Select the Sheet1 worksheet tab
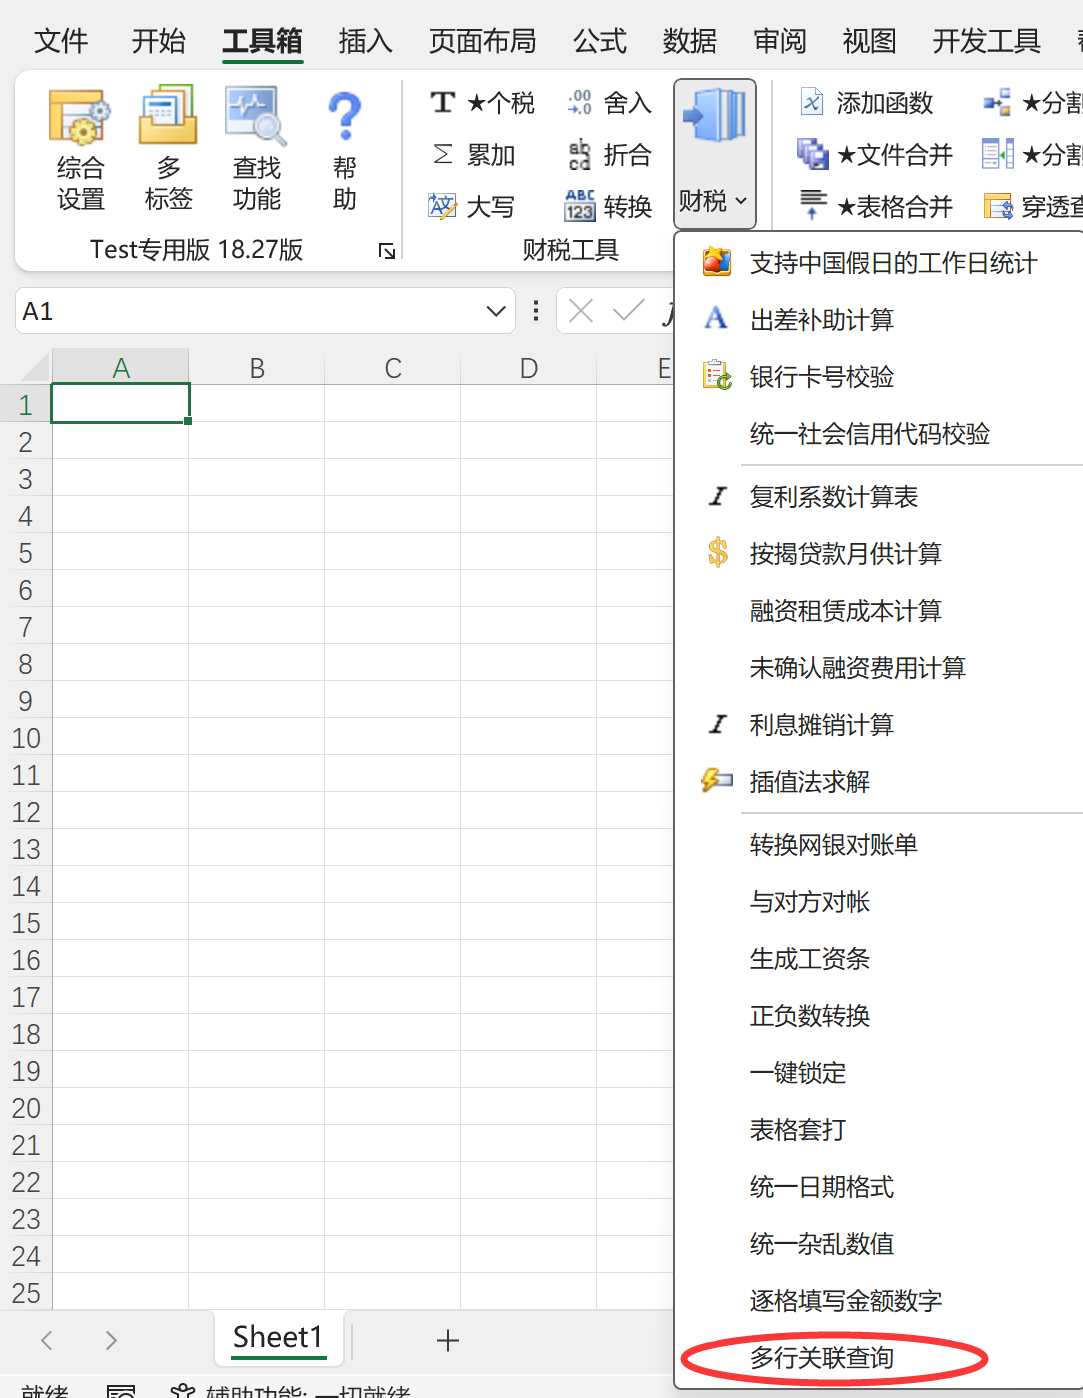Viewport: 1083px width, 1398px height. 278,1338
